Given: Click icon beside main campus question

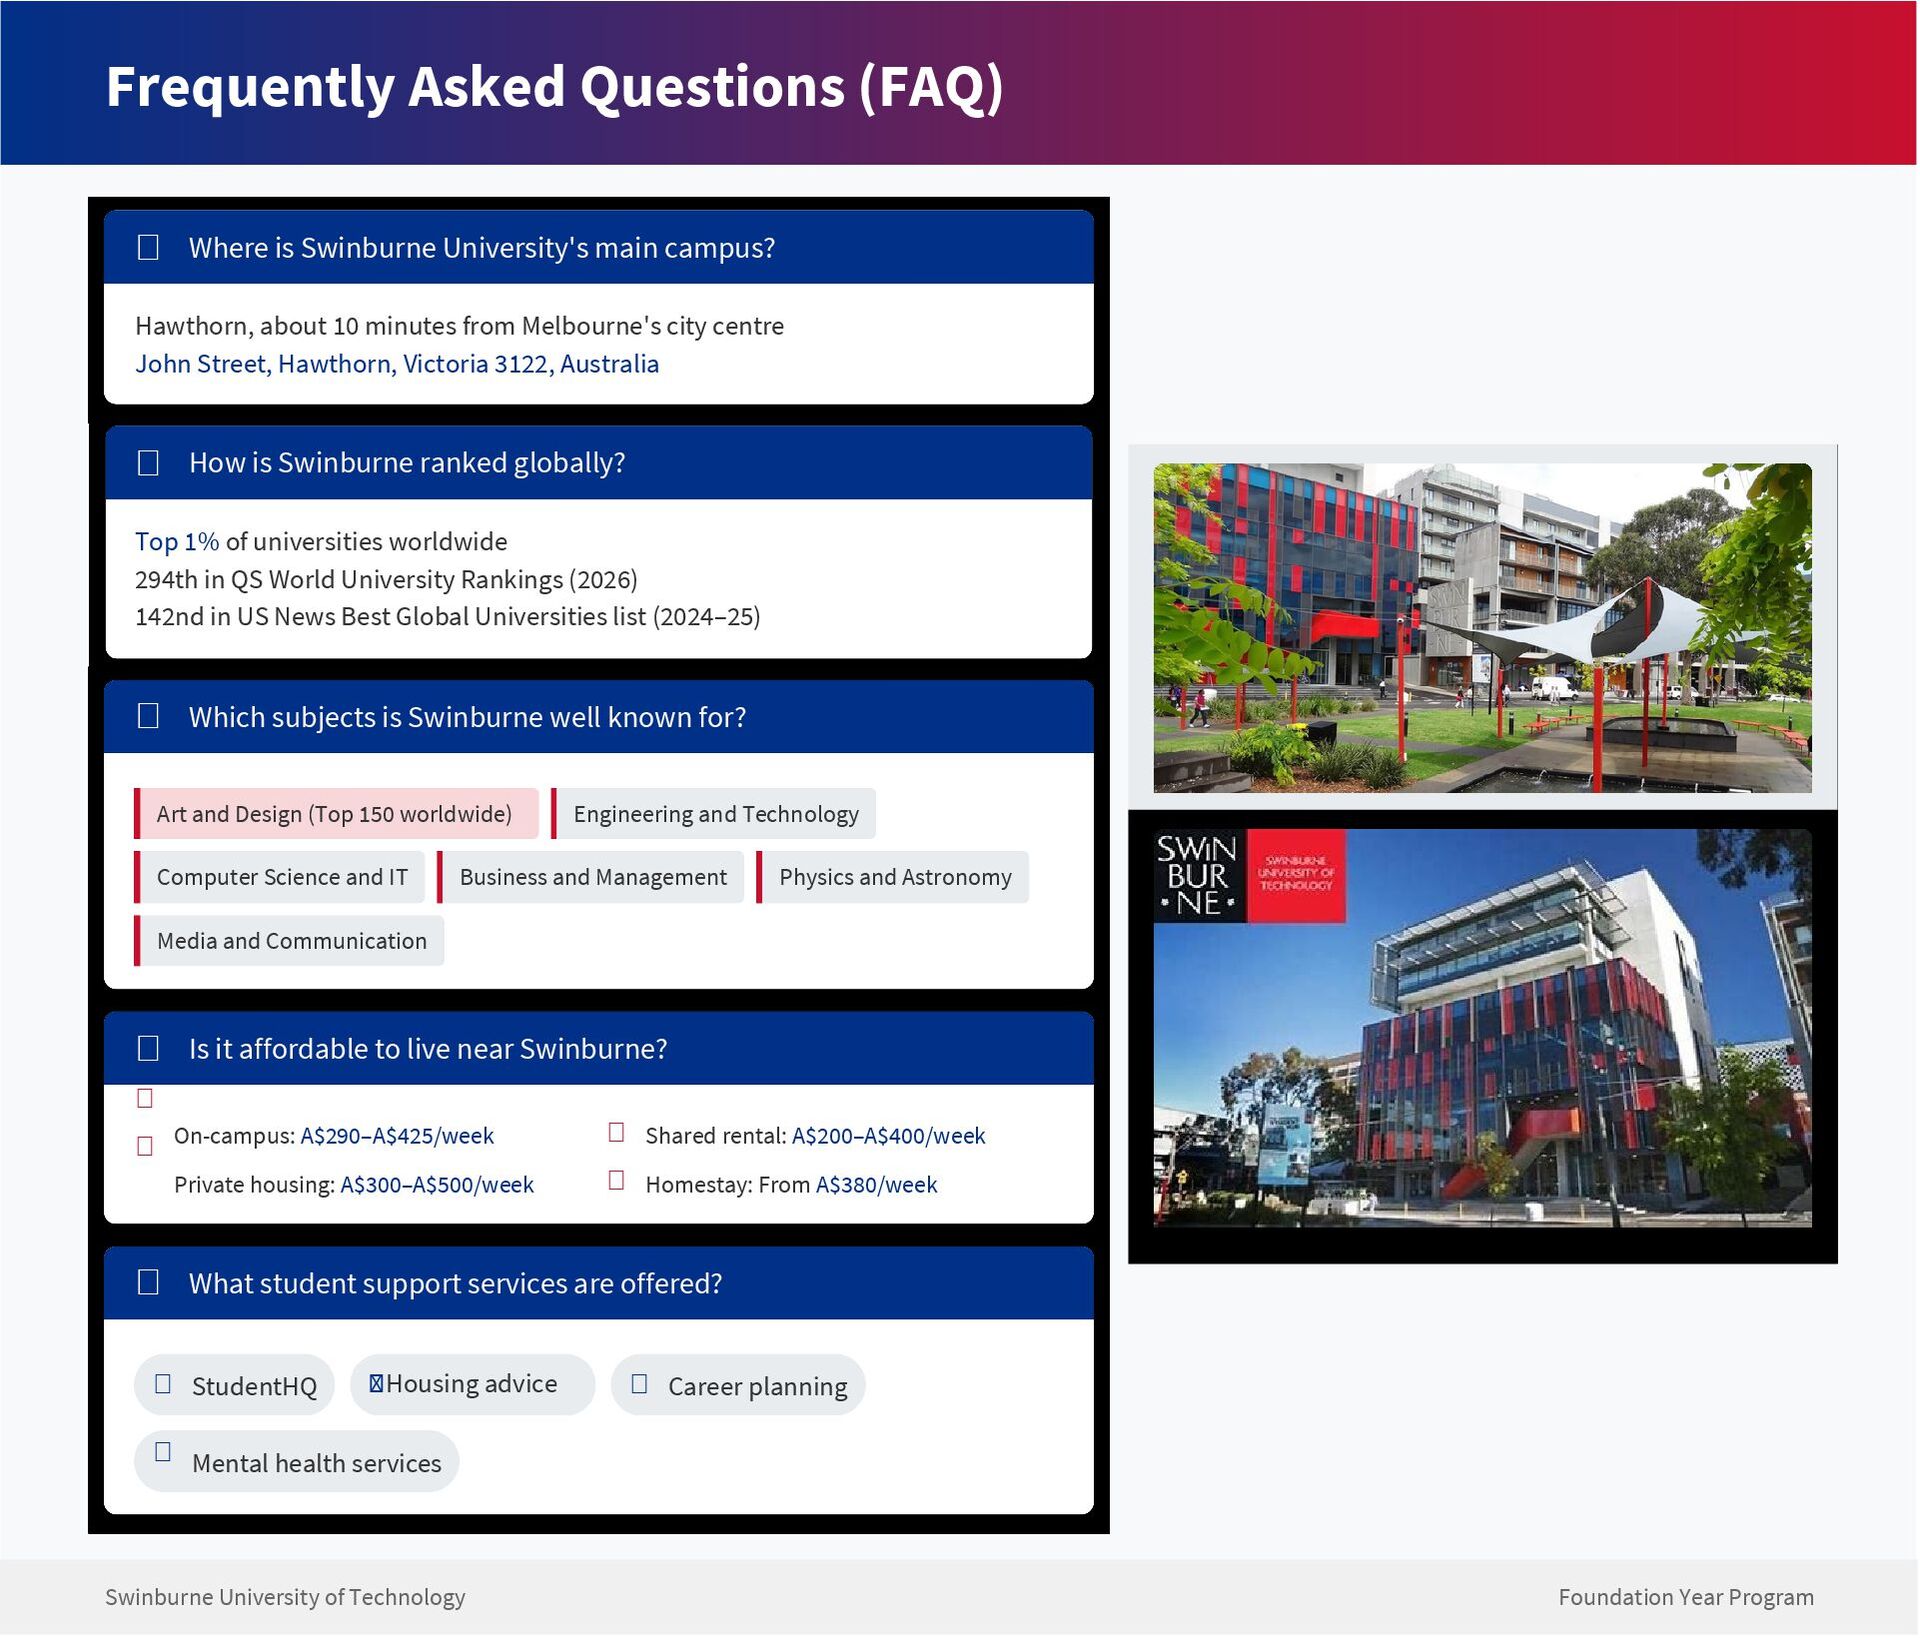Looking at the screenshot, I should point(148,247).
